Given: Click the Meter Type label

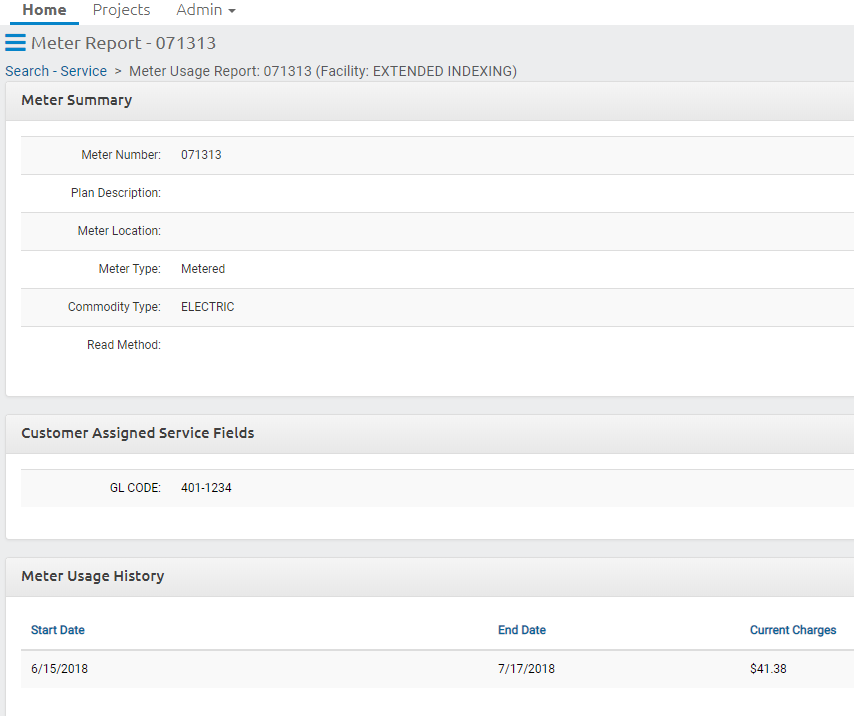Looking at the screenshot, I should point(129,269).
